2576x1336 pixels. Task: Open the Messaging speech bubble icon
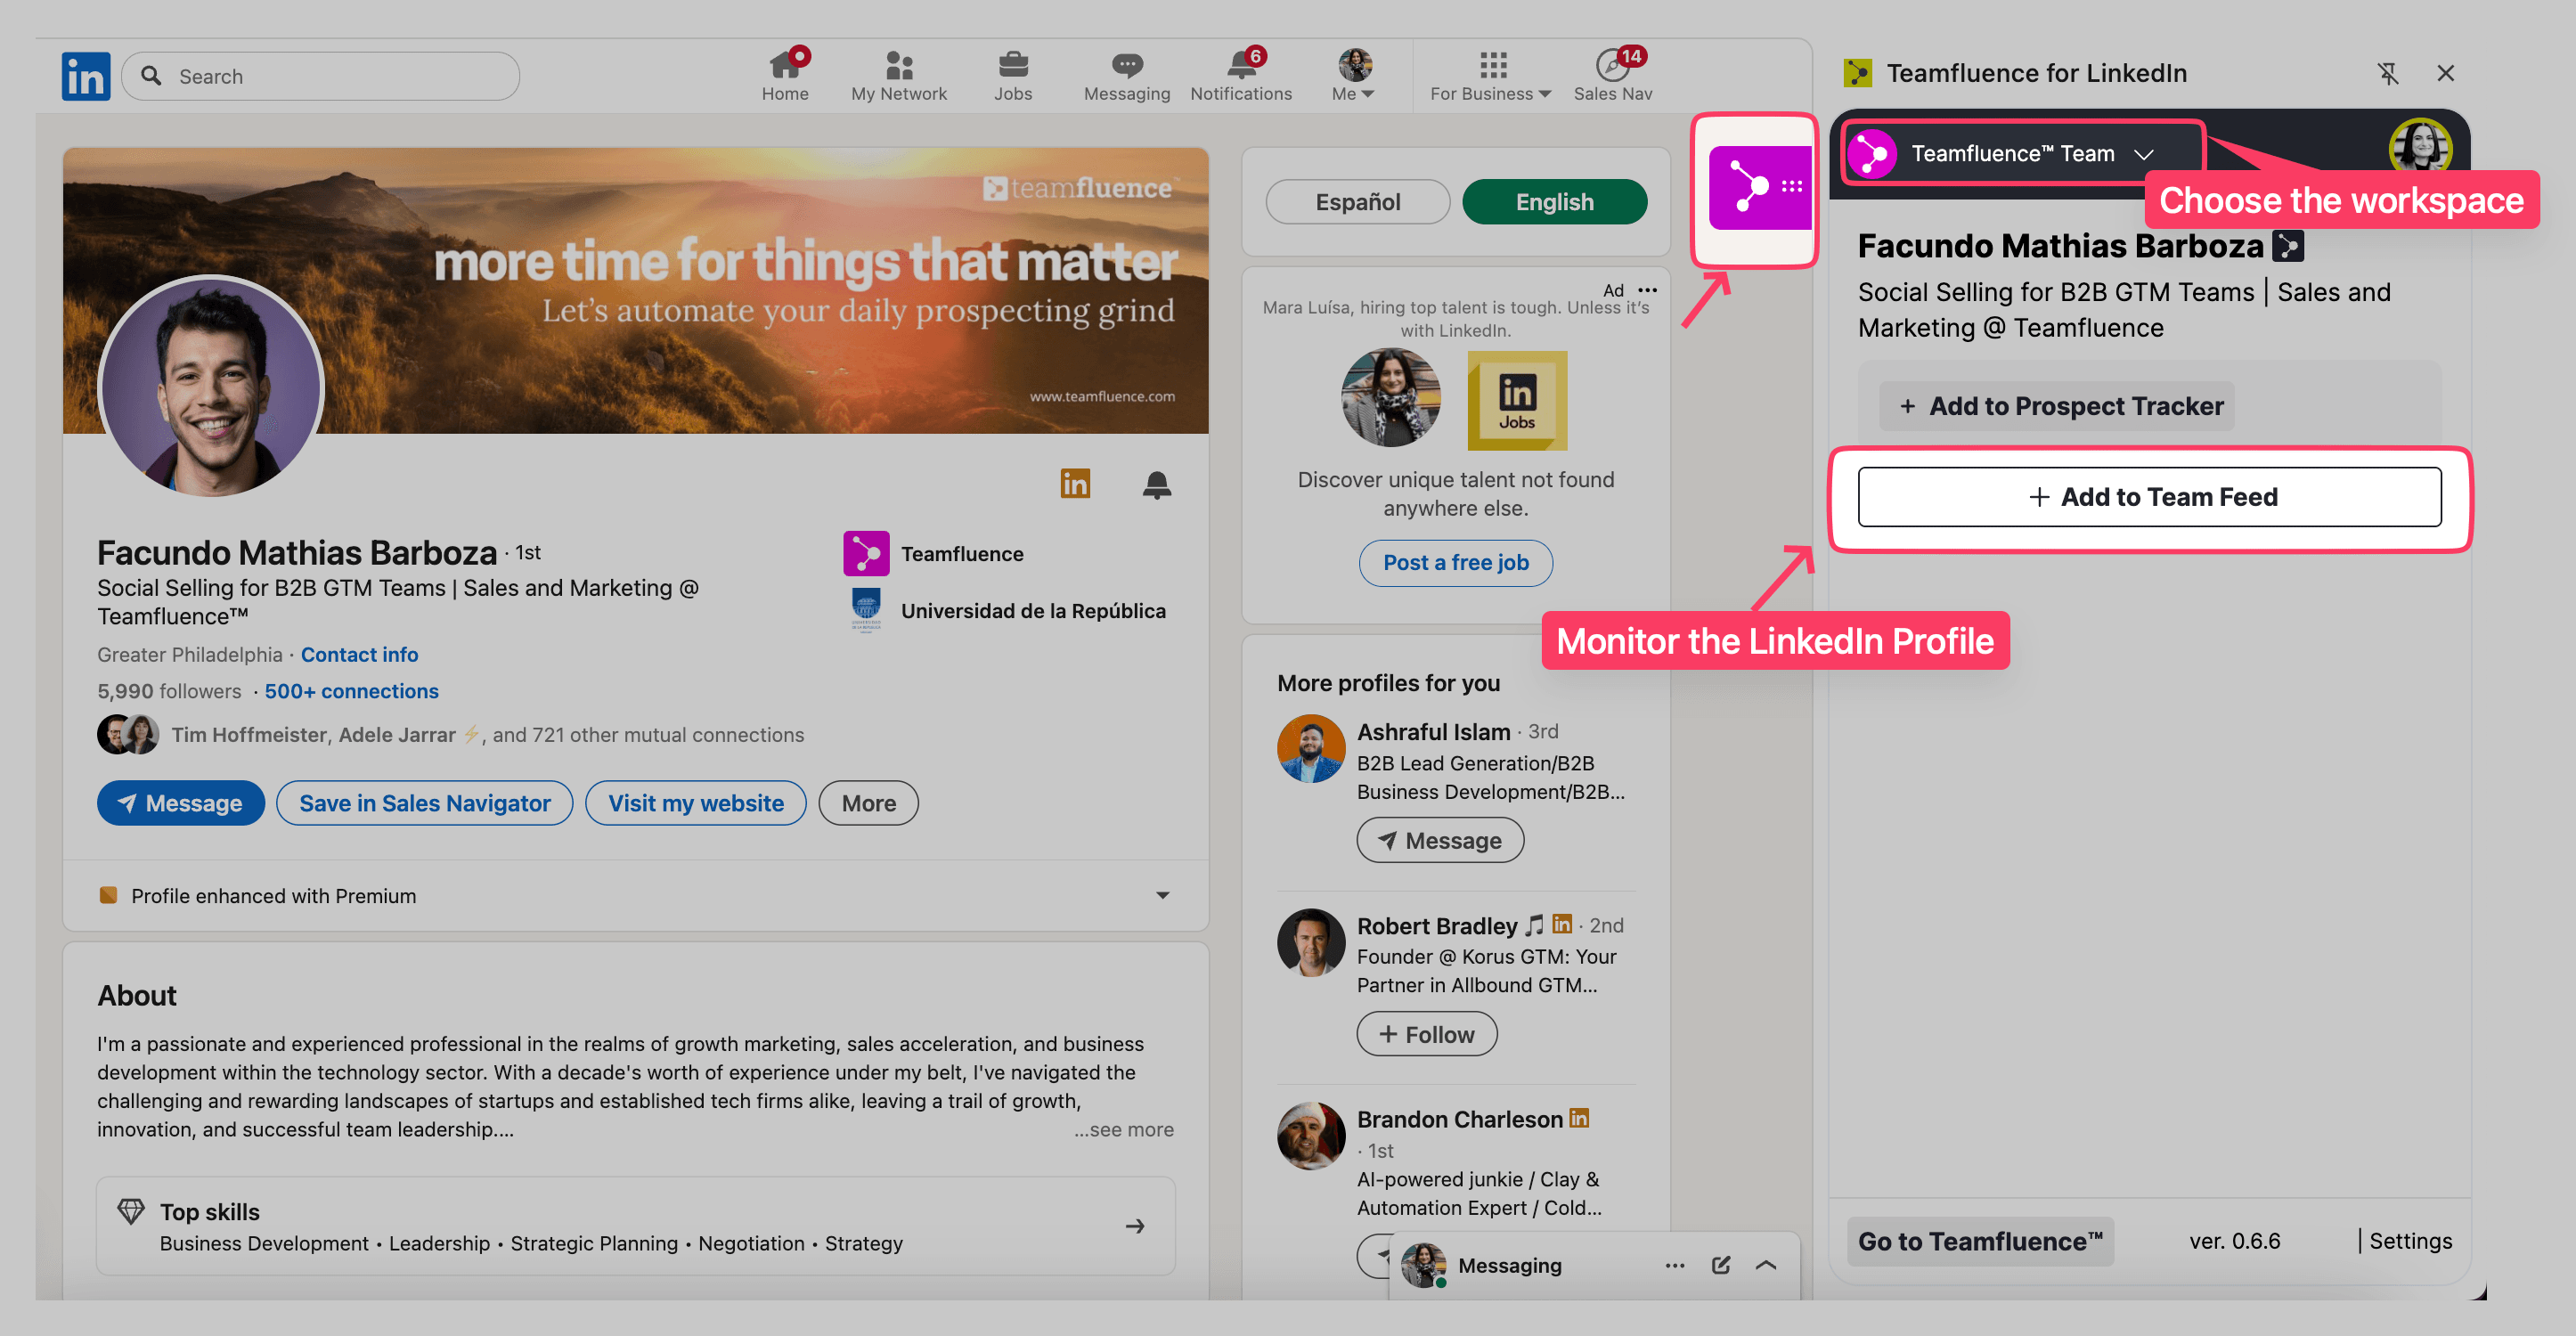click(x=1126, y=66)
